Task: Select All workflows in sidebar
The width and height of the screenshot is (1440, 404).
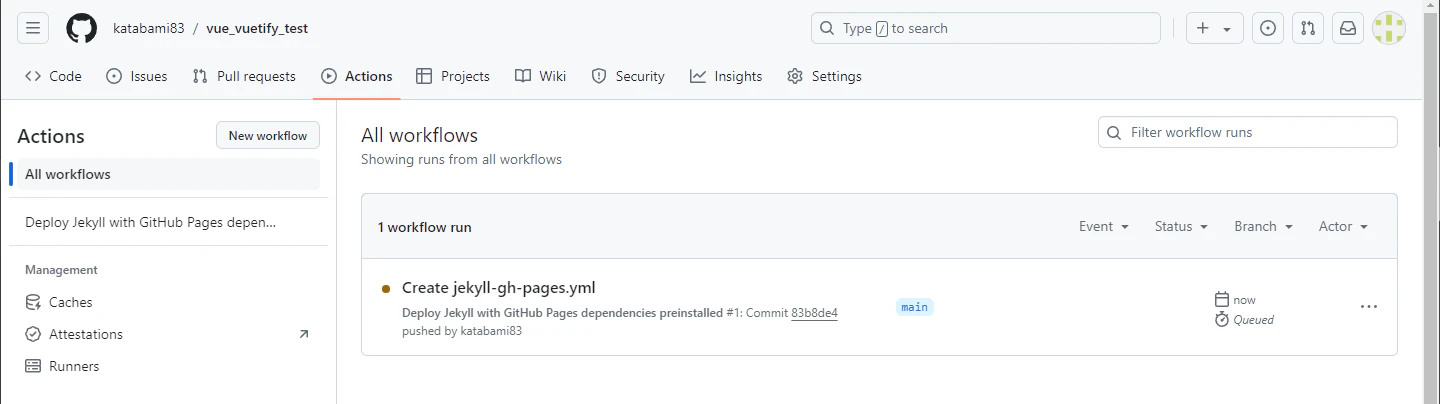Action: pyautogui.click(x=166, y=174)
